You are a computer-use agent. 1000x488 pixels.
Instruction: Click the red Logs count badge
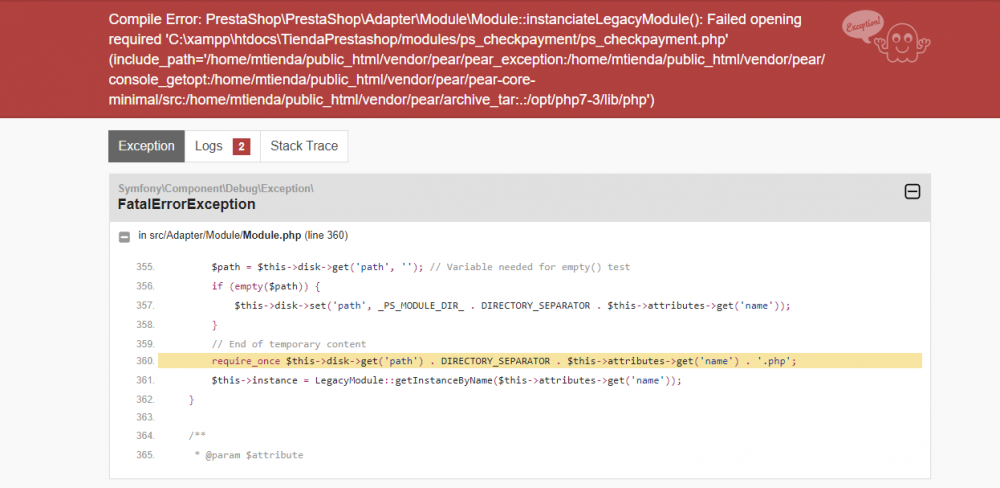pos(241,147)
